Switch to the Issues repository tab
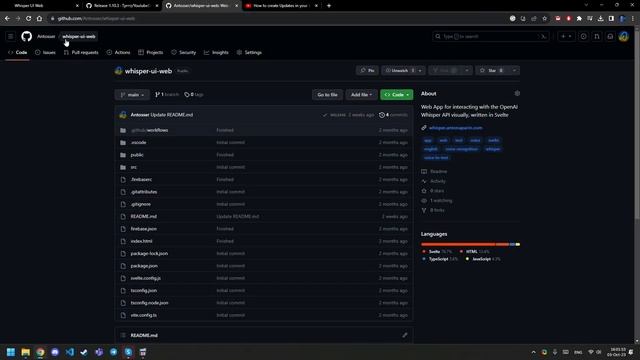 tap(45, 53)
